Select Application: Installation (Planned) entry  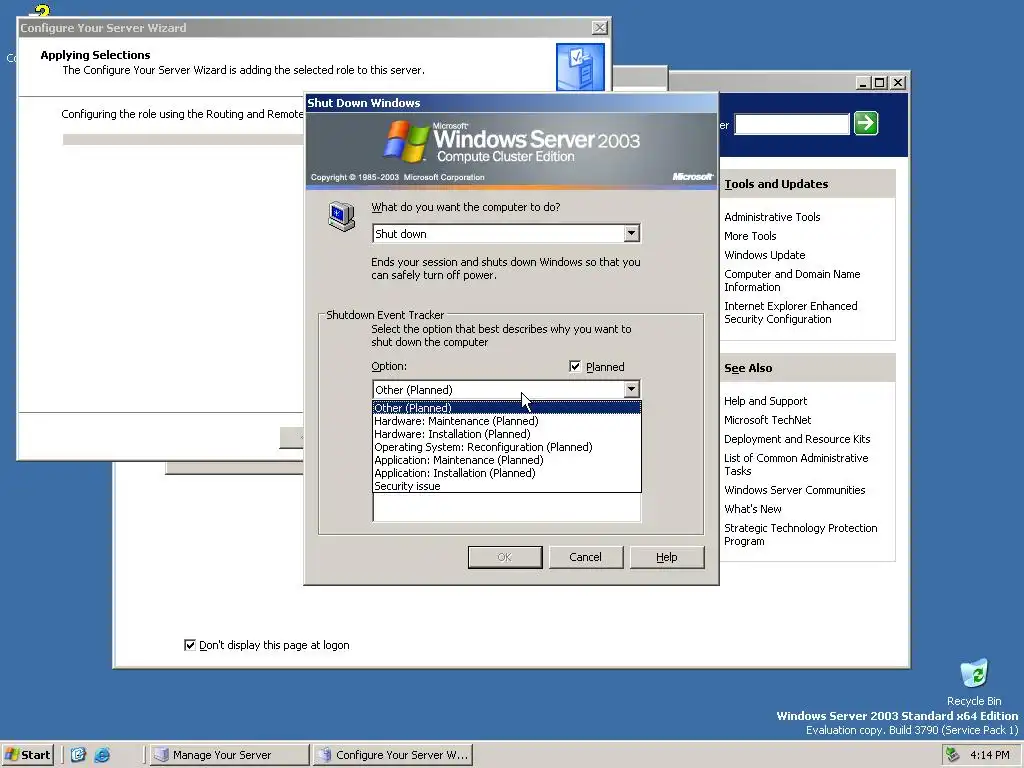pyautogui.click(x=507, y=473)
